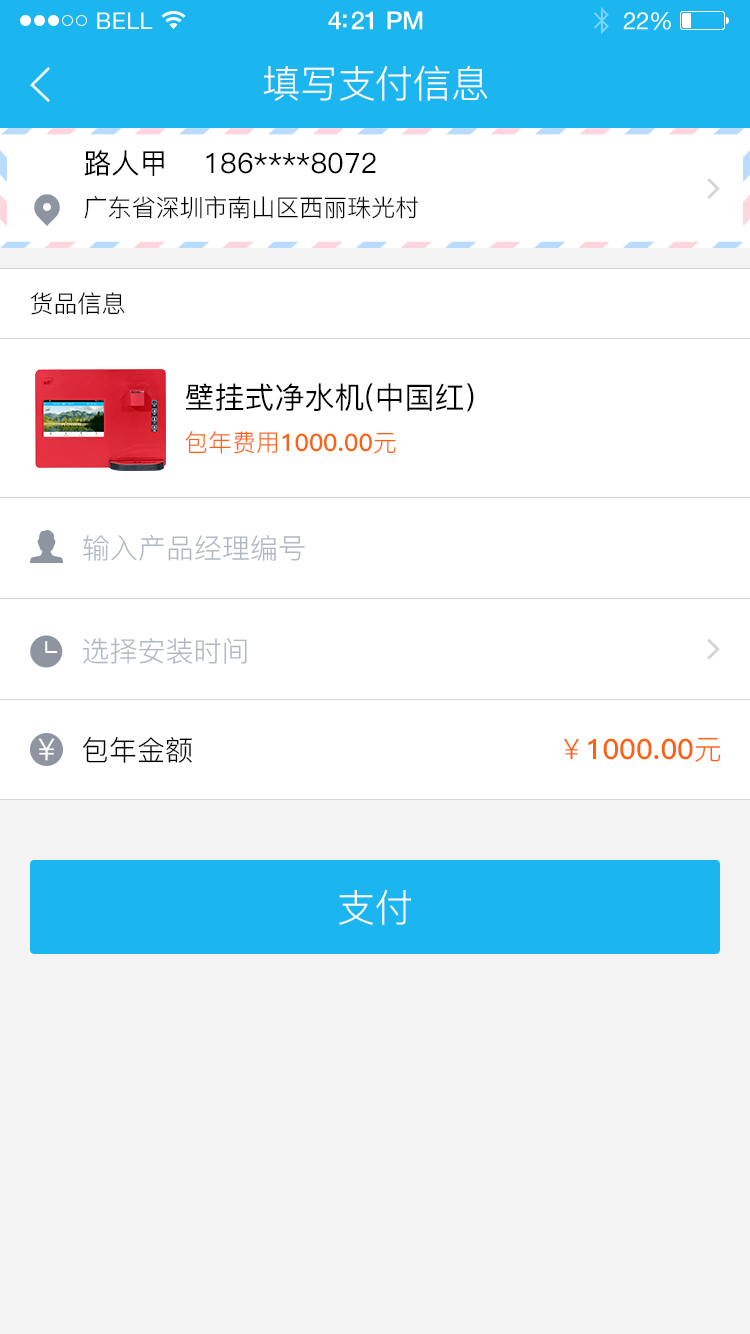Click the yen currency icon

tap(47, 749)
